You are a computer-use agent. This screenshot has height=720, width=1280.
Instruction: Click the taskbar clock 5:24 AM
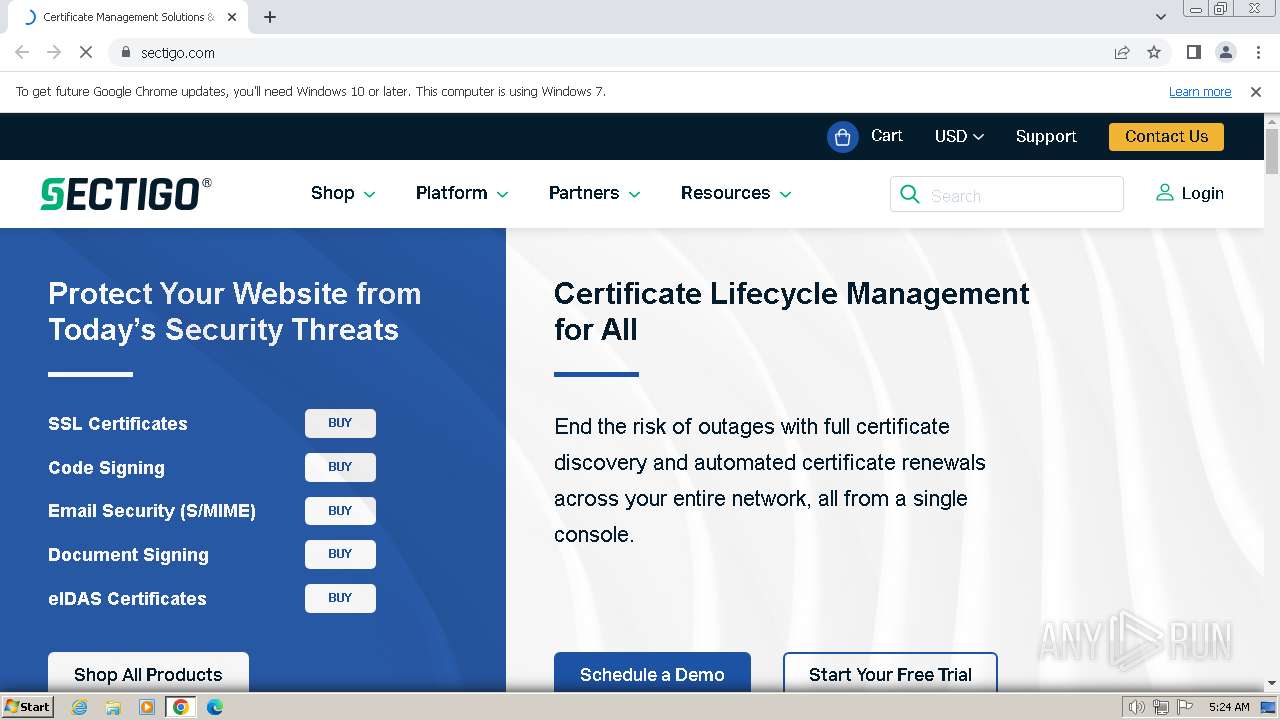[x=1229, y=707]
